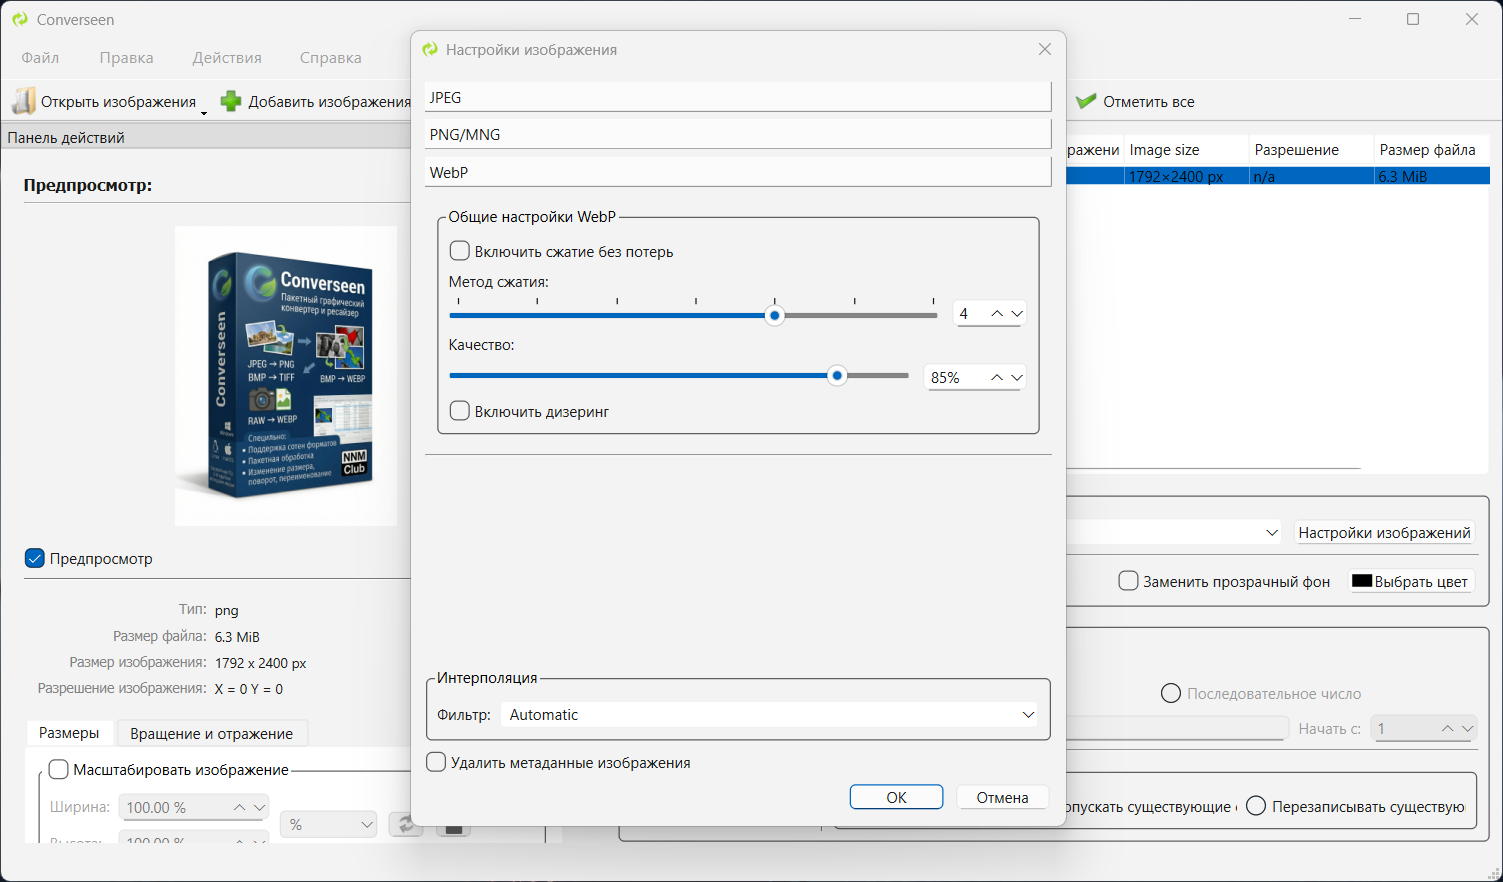Collapse the WebP settings section

[x=738, y=172]
